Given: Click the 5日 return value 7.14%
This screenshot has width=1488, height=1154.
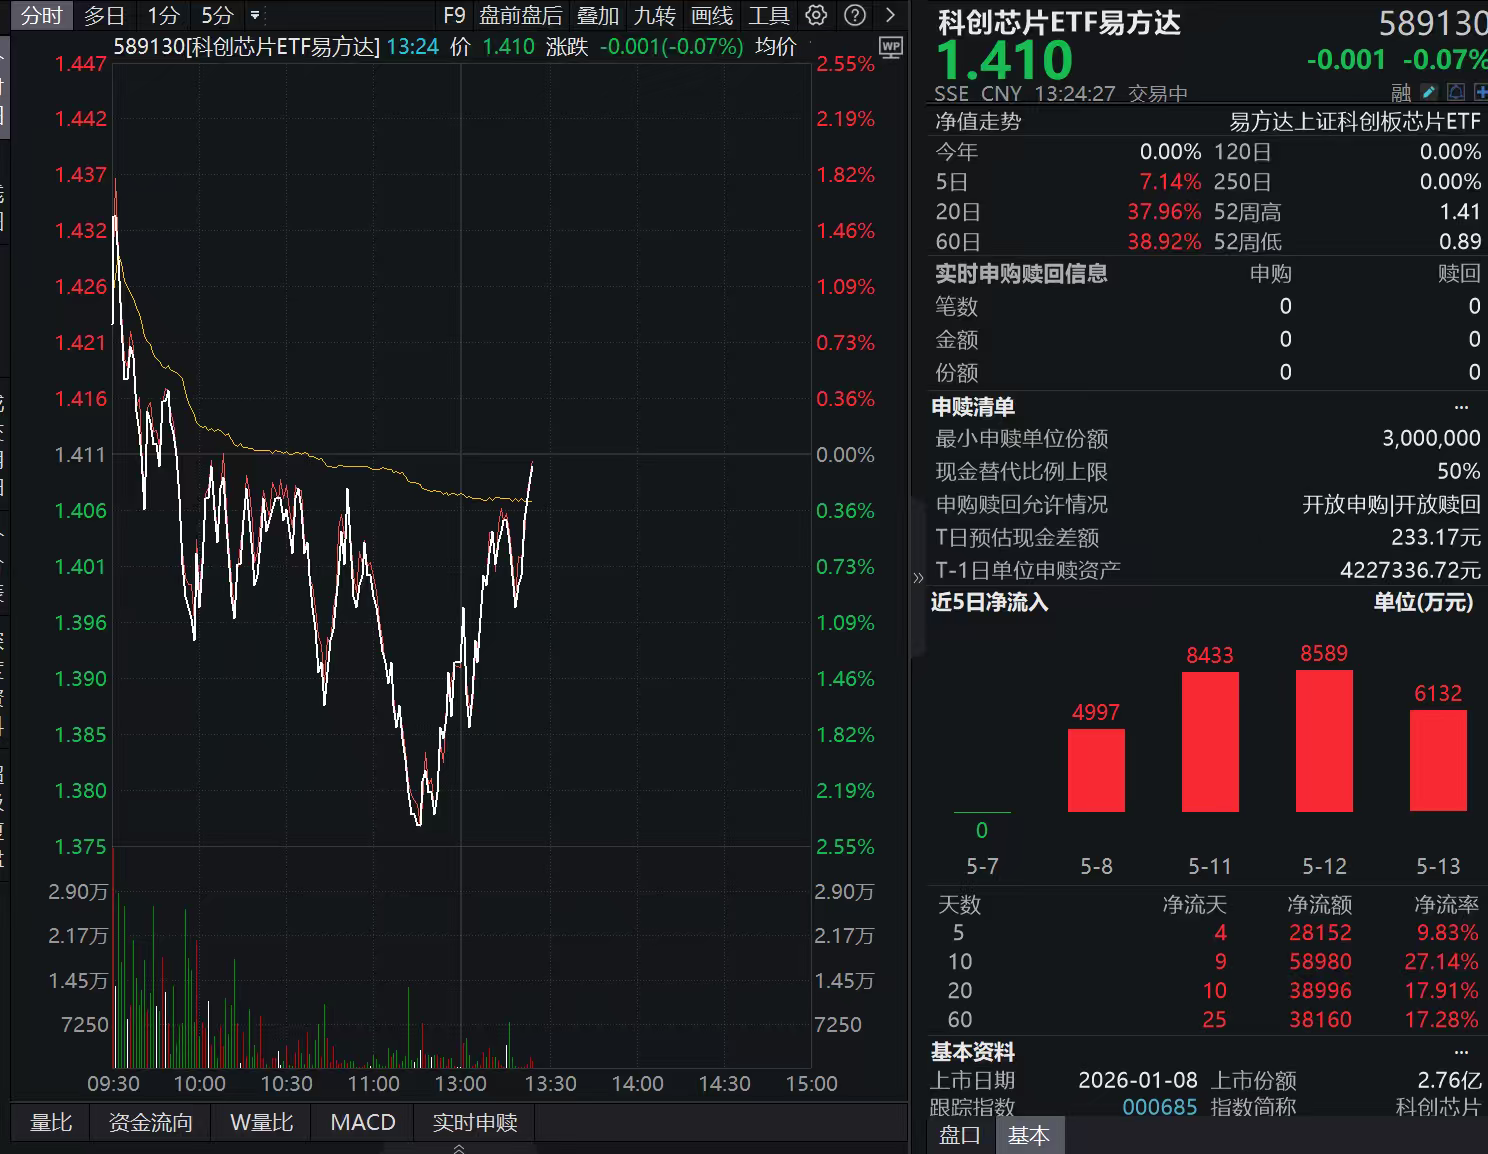Looking at the screenshot, I should (x=1170, y=182).
